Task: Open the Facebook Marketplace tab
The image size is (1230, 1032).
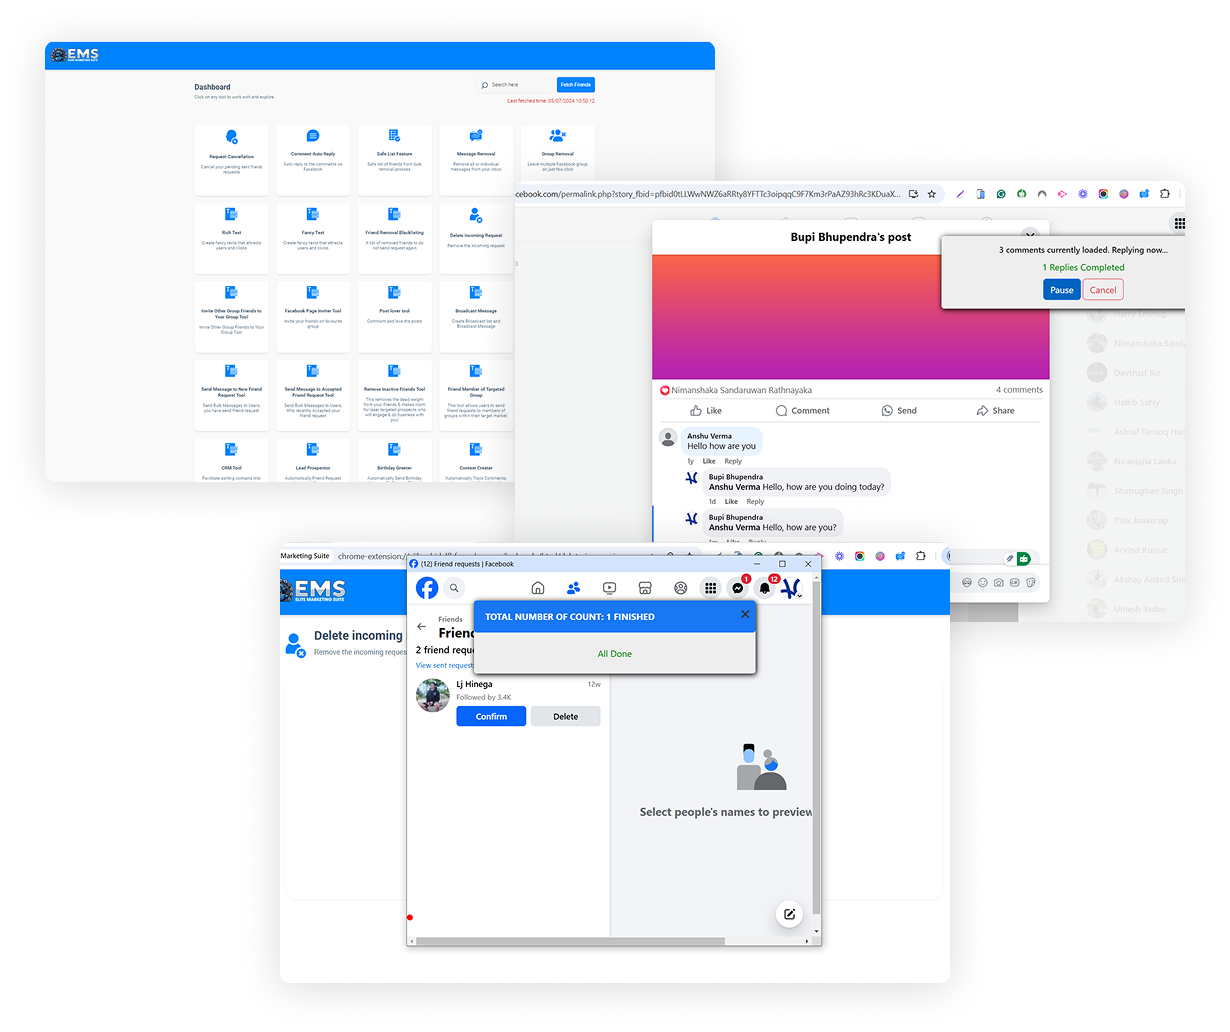Action: 645,588
